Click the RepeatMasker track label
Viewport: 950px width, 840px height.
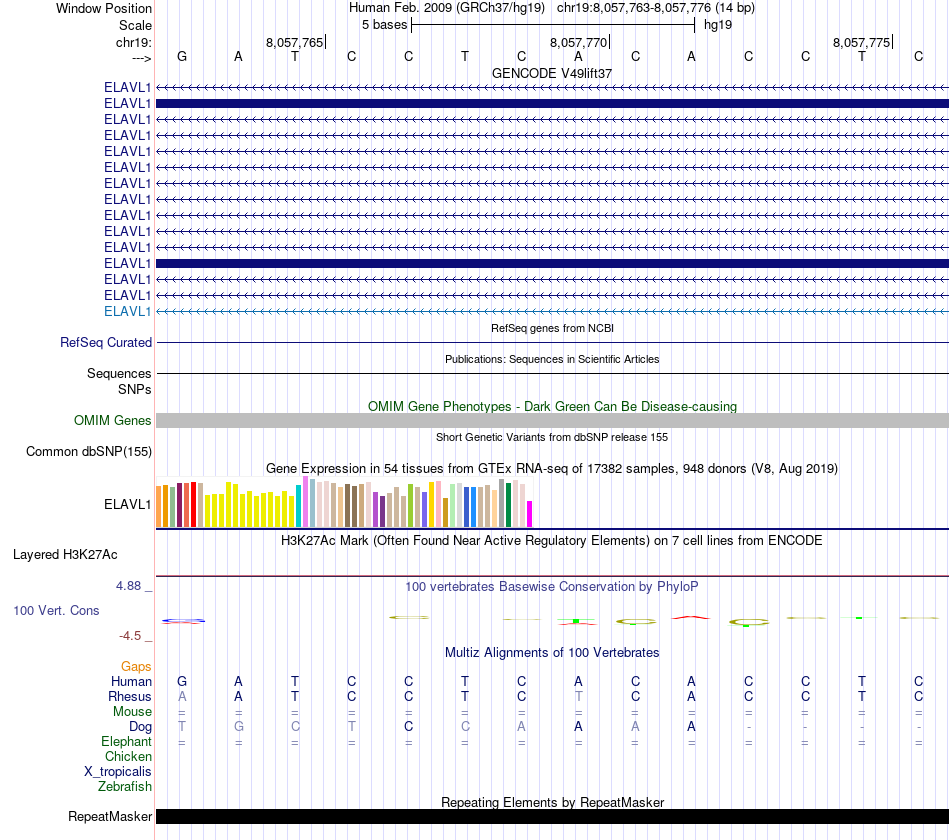(110, 817)
